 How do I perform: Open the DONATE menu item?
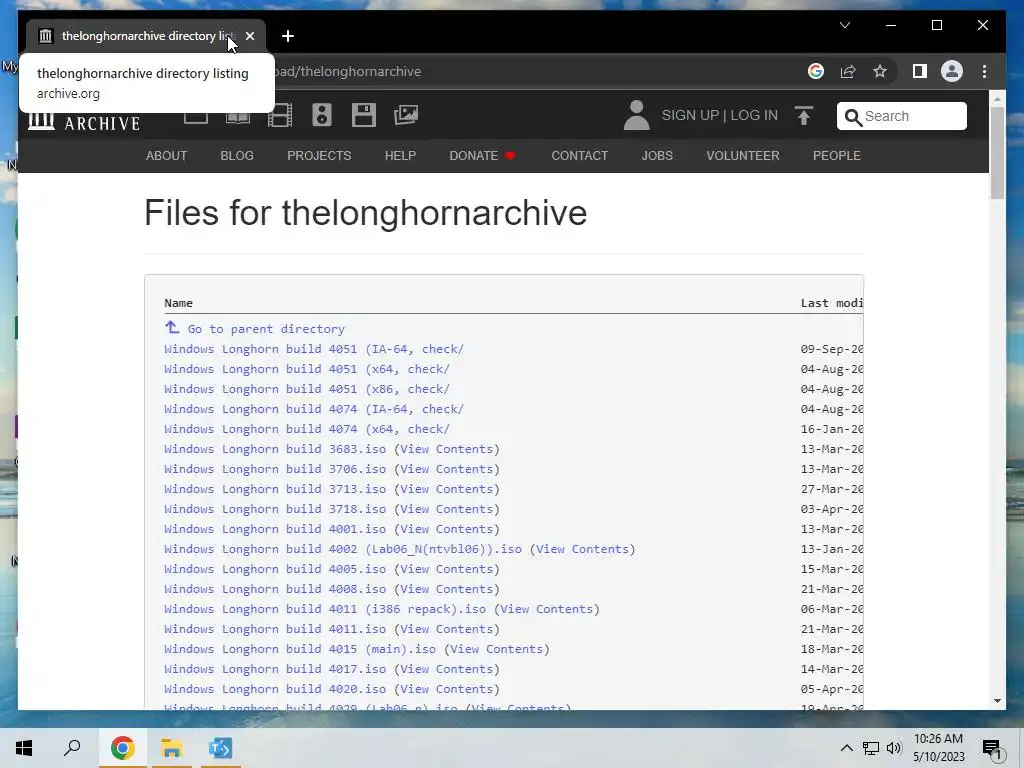click(482, 155)
